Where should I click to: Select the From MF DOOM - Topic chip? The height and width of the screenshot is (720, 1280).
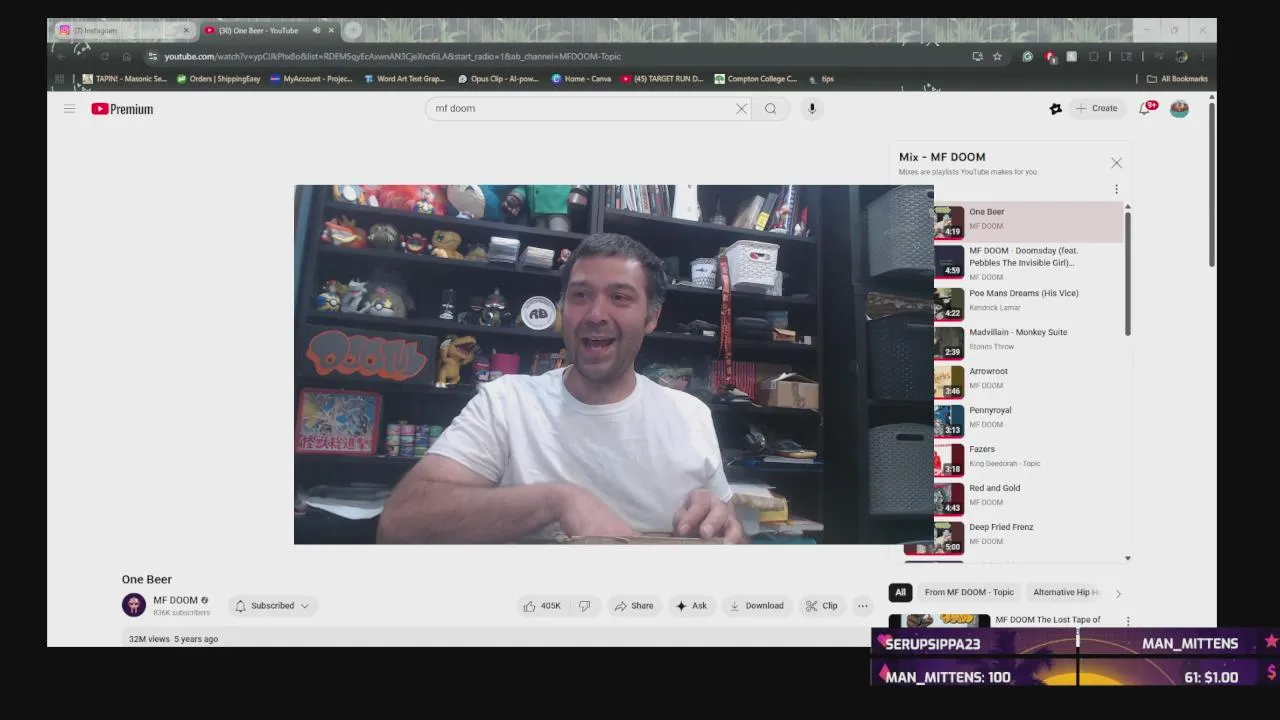coord(969,592)
